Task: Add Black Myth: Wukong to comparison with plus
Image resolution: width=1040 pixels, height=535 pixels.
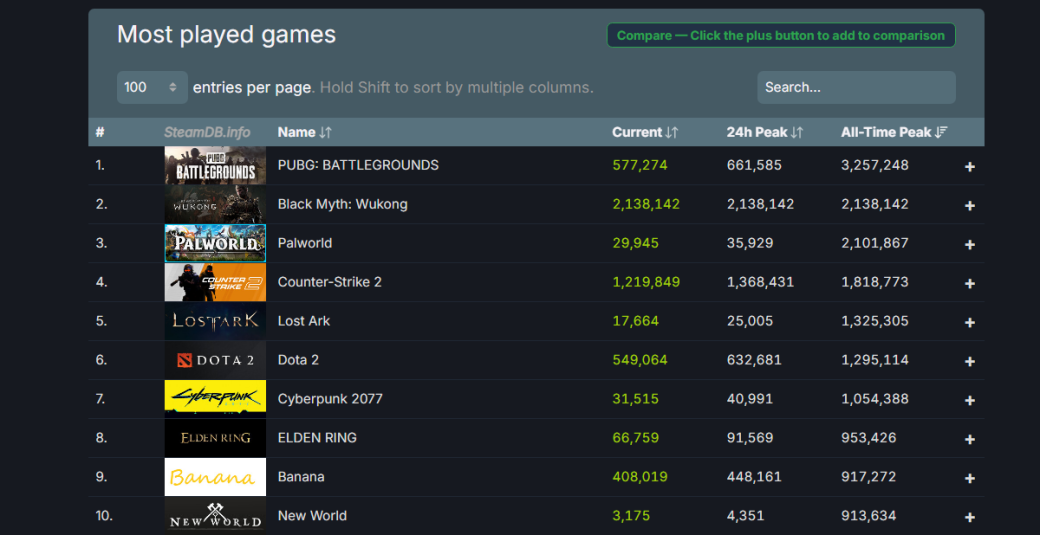Action: click(x=969, y=206)
